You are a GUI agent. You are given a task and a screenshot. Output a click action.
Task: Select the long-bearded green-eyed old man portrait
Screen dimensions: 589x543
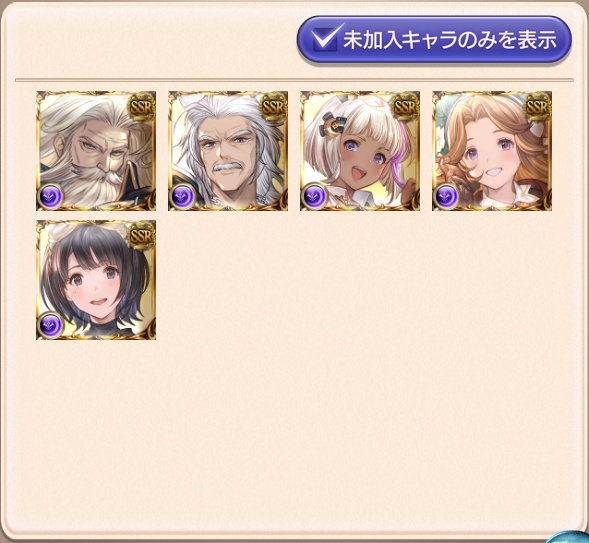click(96, 151)
